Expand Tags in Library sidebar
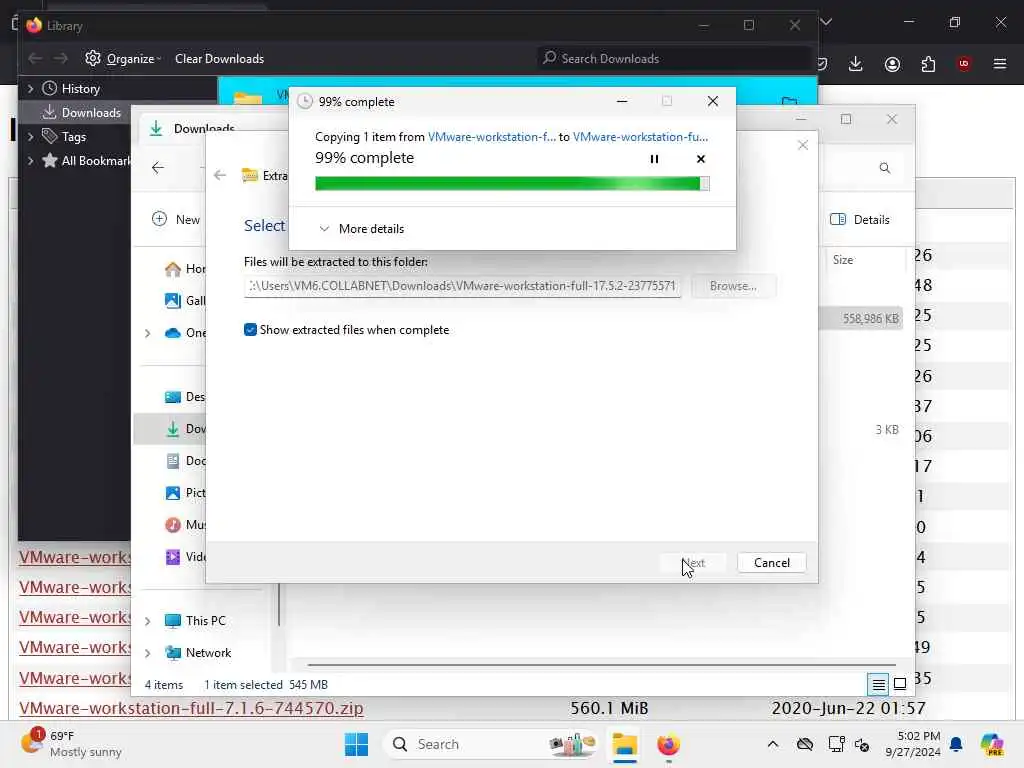Image resolution: width=1024 pixels, height=768 pixels. pyautogui.click(x=30, y=136)
